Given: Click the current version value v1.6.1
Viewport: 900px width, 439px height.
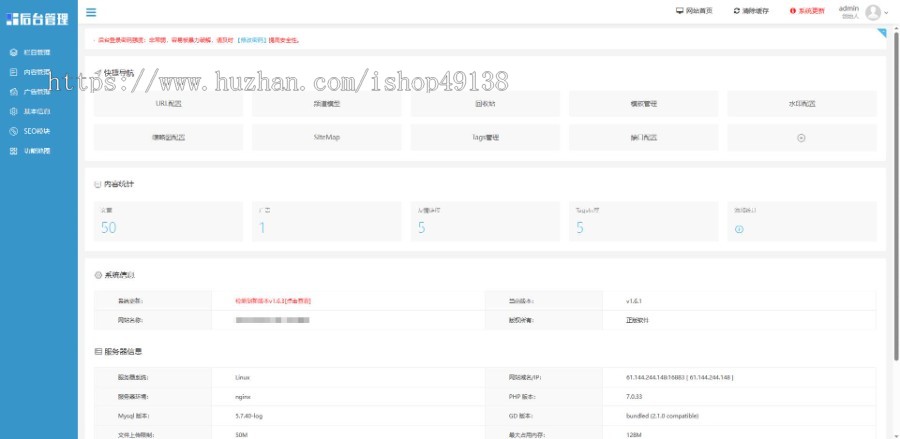Looking at the screenshot, I should [x=634, y=301].
